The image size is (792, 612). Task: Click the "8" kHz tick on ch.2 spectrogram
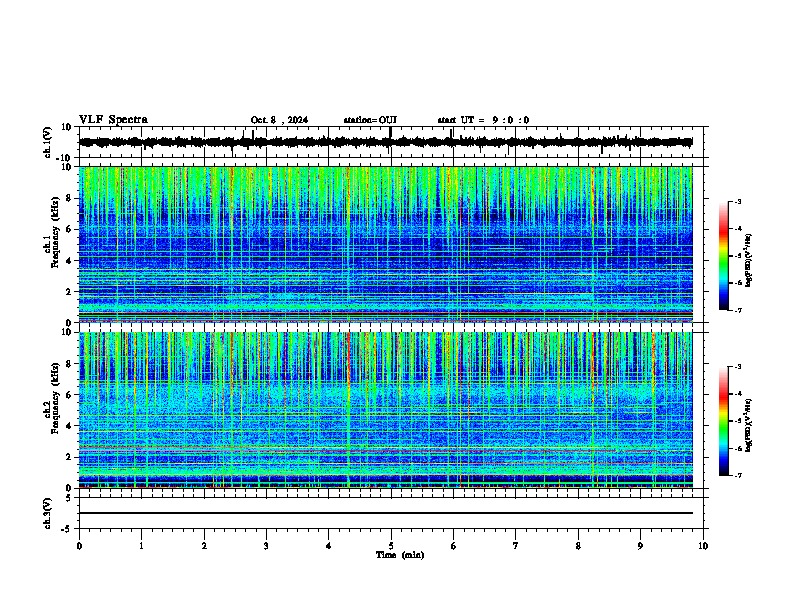coord(70,364)
